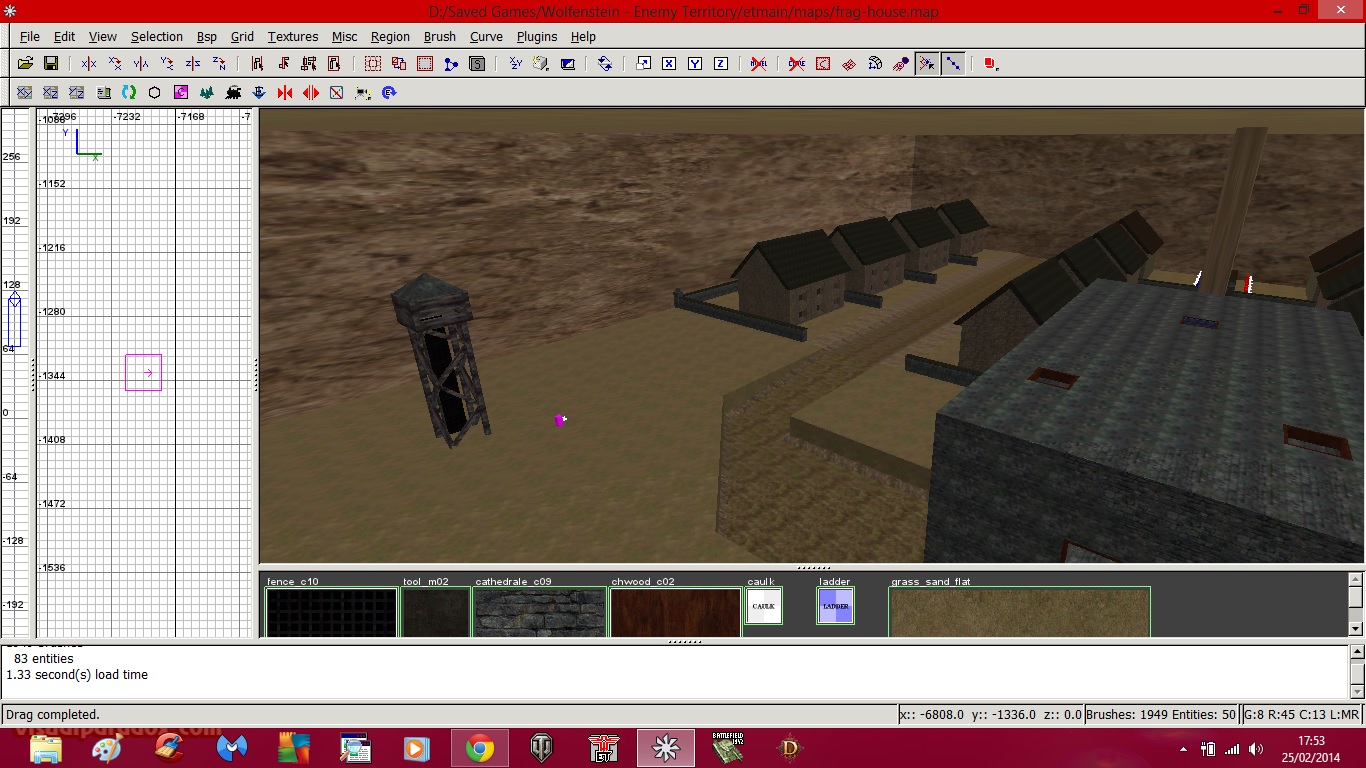
Task: Click the hexagon icon in the second toolbar
Action: 155,93
